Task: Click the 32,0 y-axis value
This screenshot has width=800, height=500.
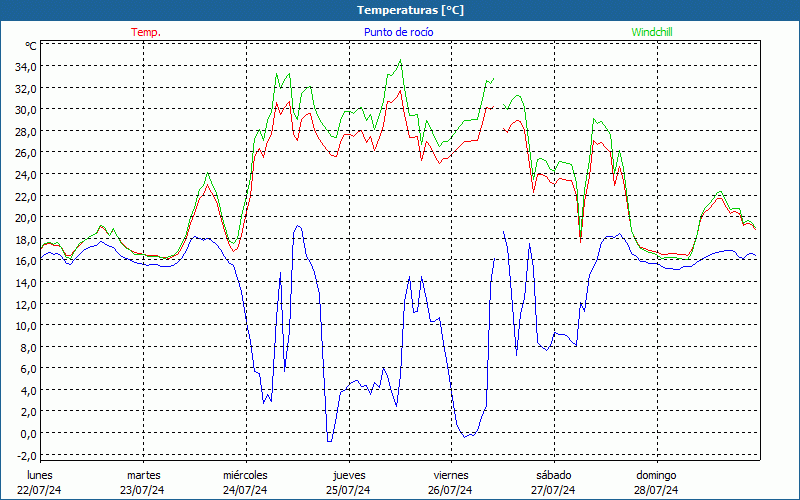Action: click(26, 88)
